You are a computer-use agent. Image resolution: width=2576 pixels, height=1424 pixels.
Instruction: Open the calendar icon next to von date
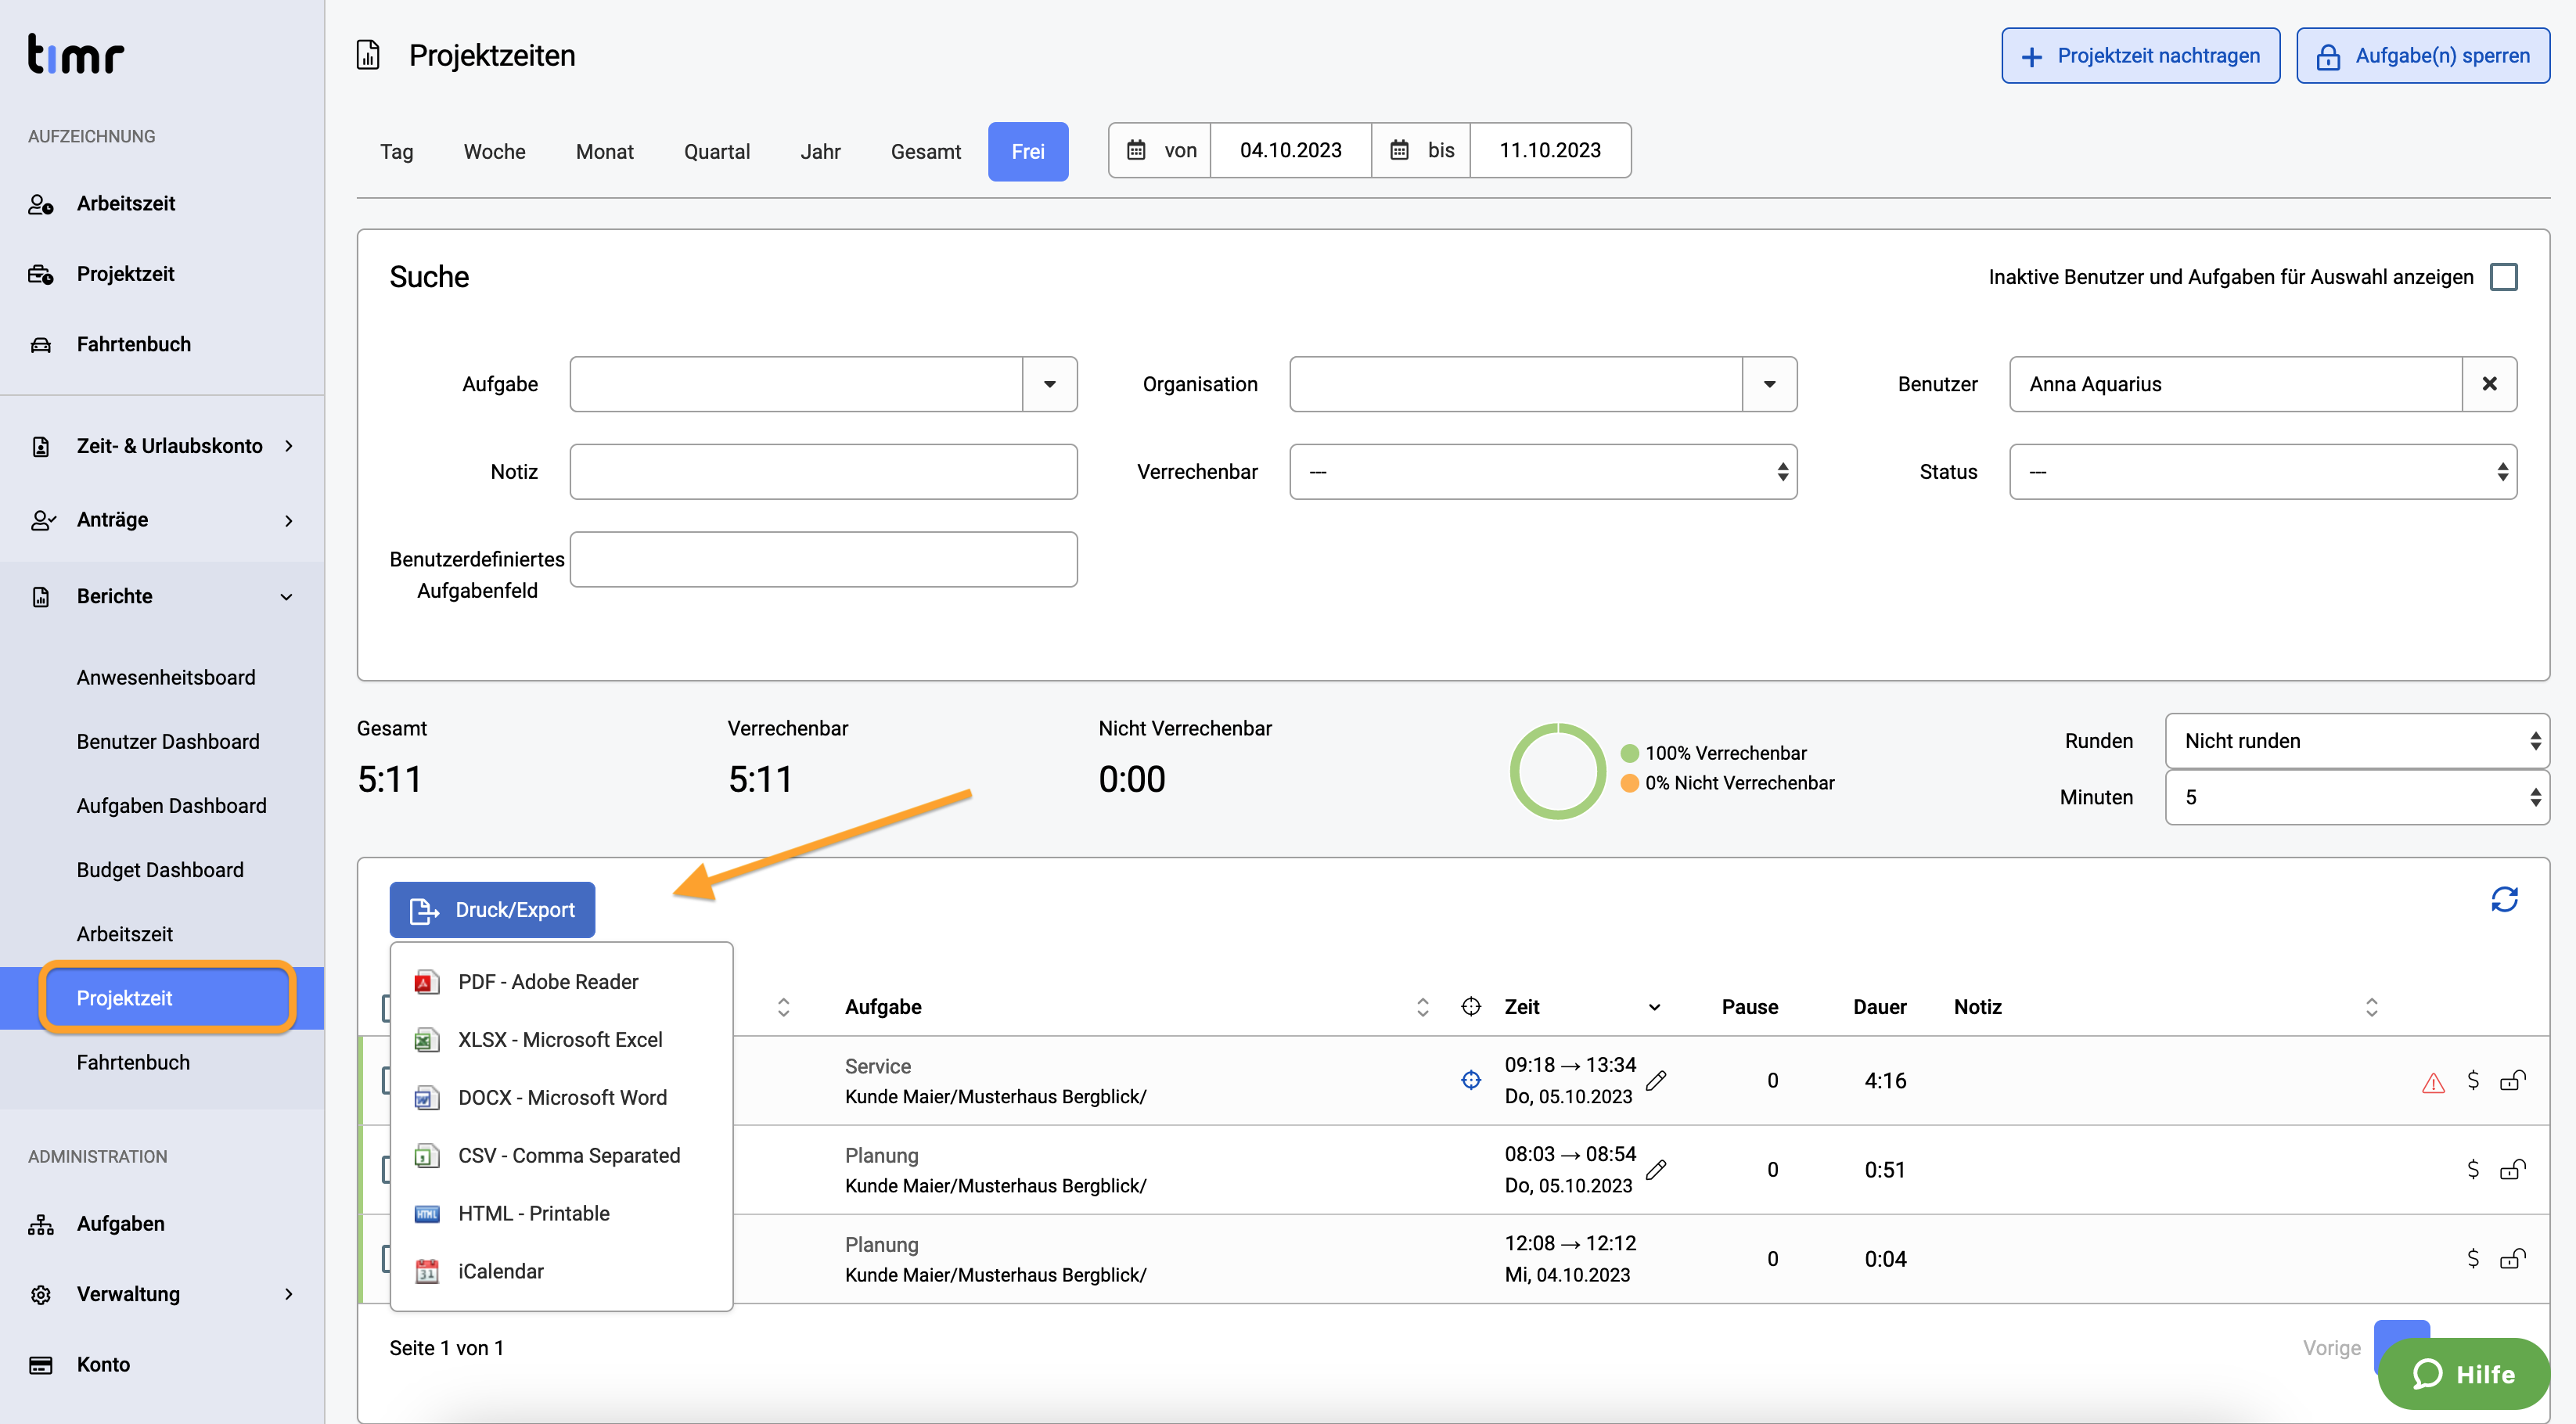pyautogui.click(x=1136, y=150)
